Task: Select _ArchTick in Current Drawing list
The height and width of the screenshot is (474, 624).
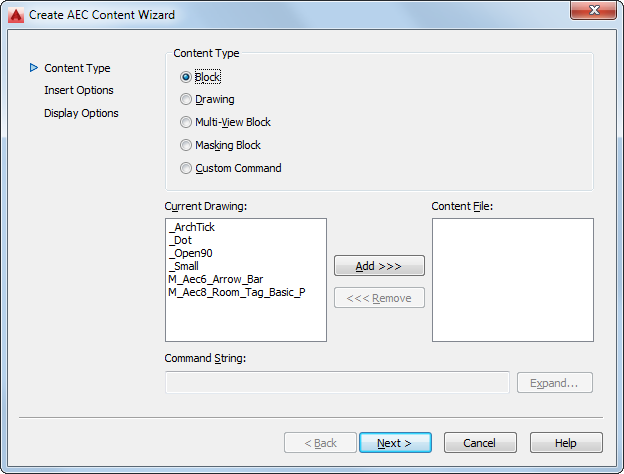Action: pyautogui.click(x=192, y=227)
